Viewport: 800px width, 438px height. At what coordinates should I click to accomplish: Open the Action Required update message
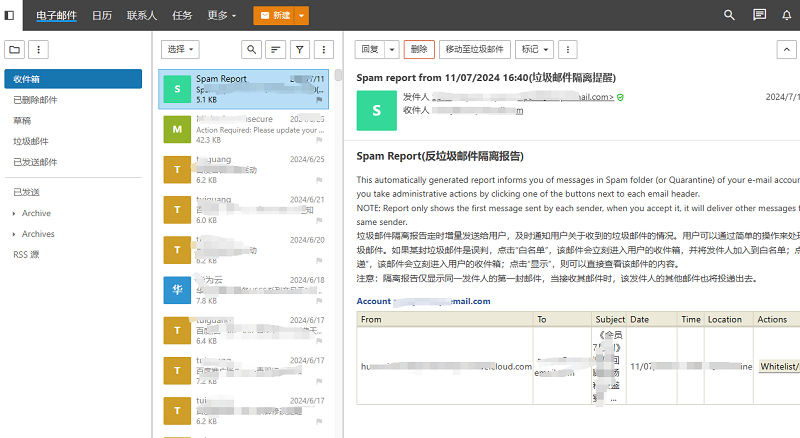click(x=243, y=130)
